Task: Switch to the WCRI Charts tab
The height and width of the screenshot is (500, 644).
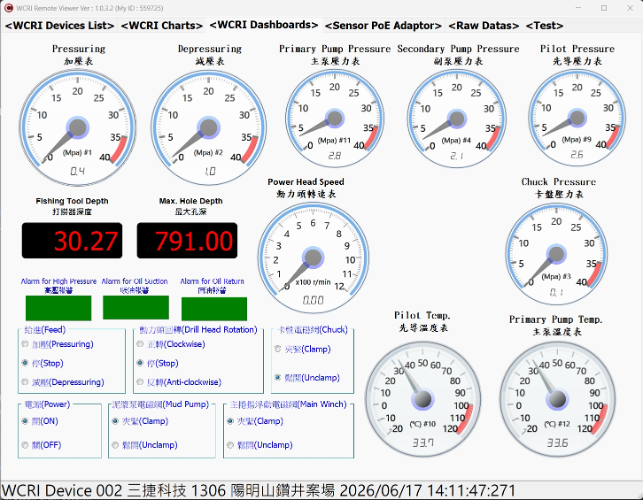Action: 162,25
